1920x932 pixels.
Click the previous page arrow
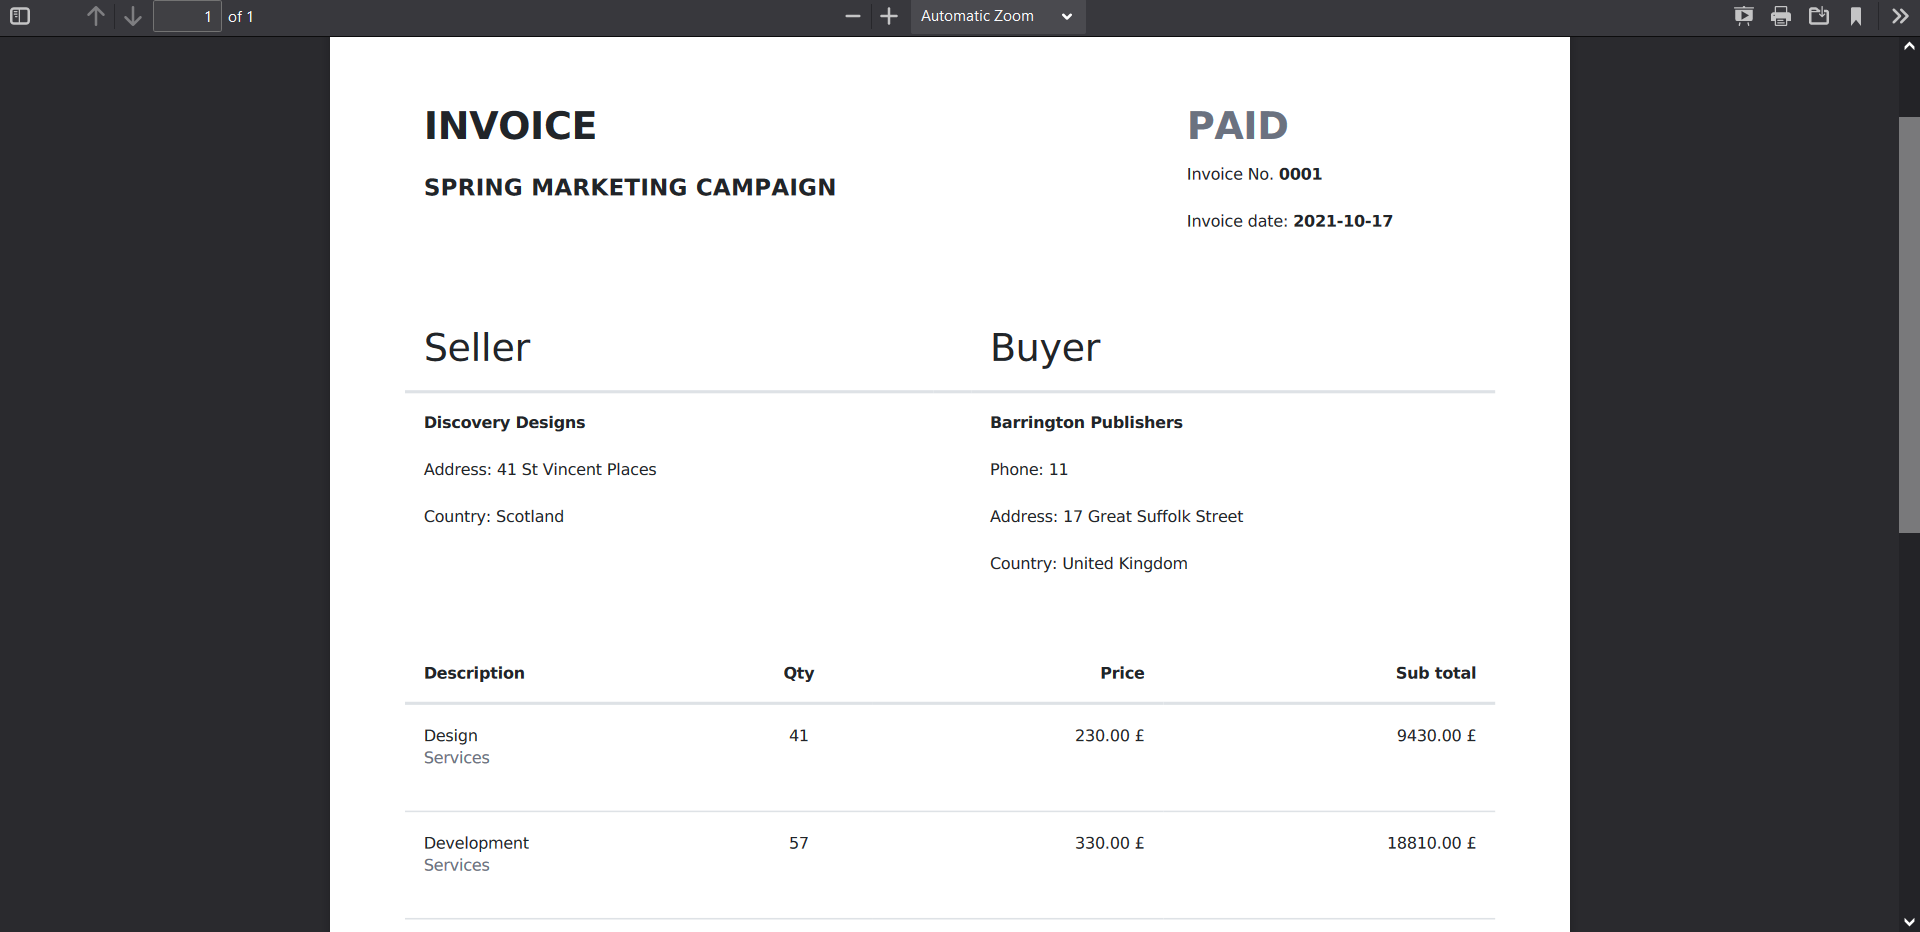click(96, 16)
